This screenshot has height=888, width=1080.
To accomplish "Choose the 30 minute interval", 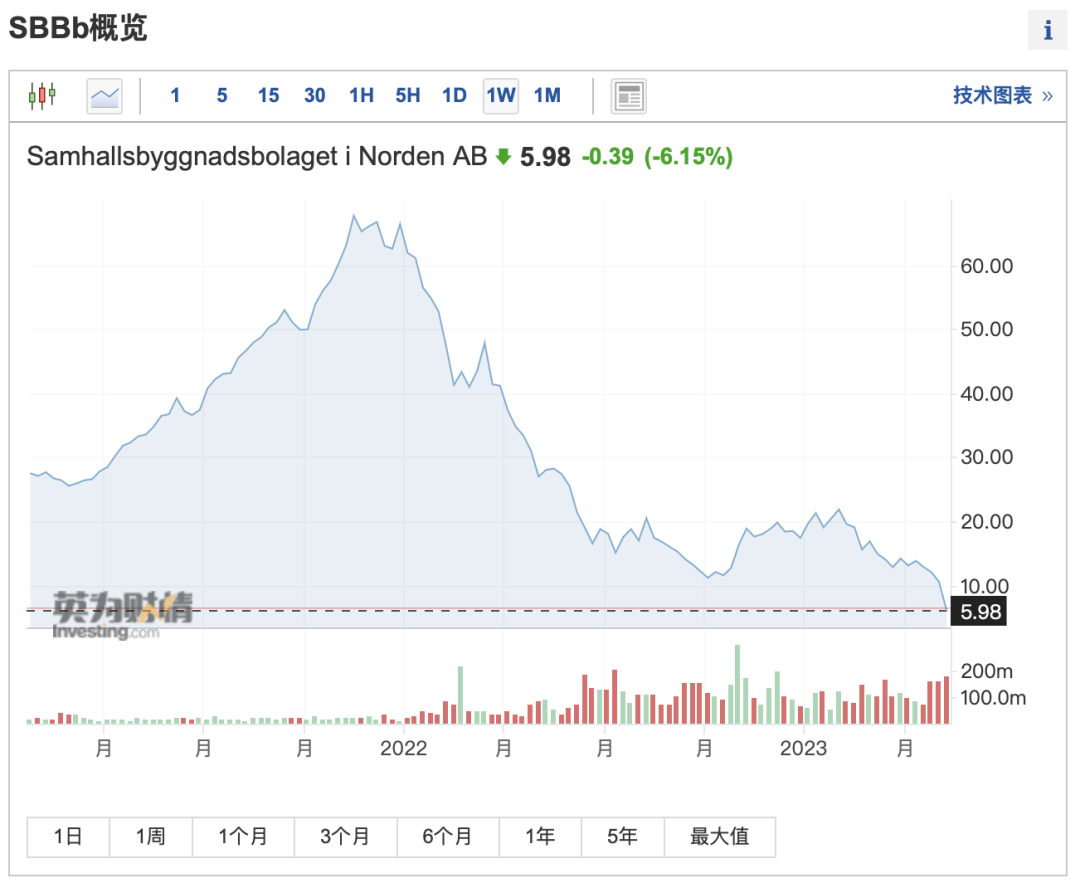I will 314,96.
